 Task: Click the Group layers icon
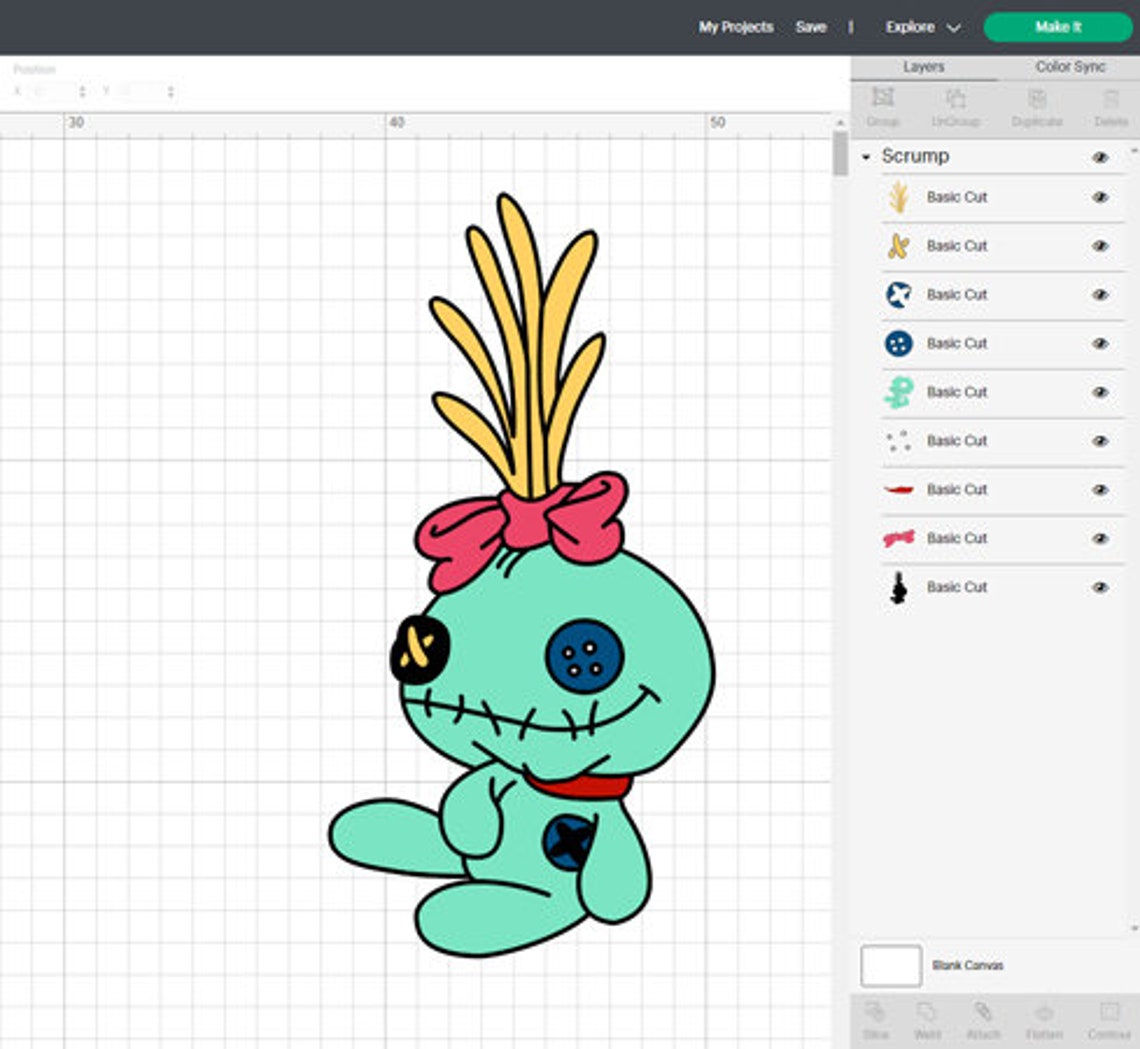coord(883,97)
